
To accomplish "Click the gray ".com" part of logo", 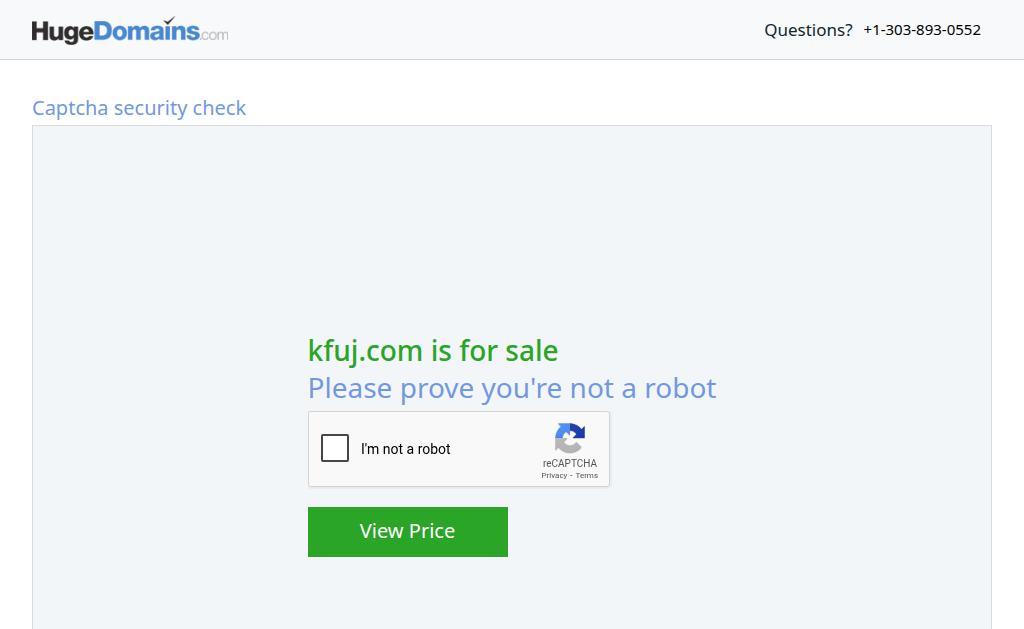I will (214, 35).
